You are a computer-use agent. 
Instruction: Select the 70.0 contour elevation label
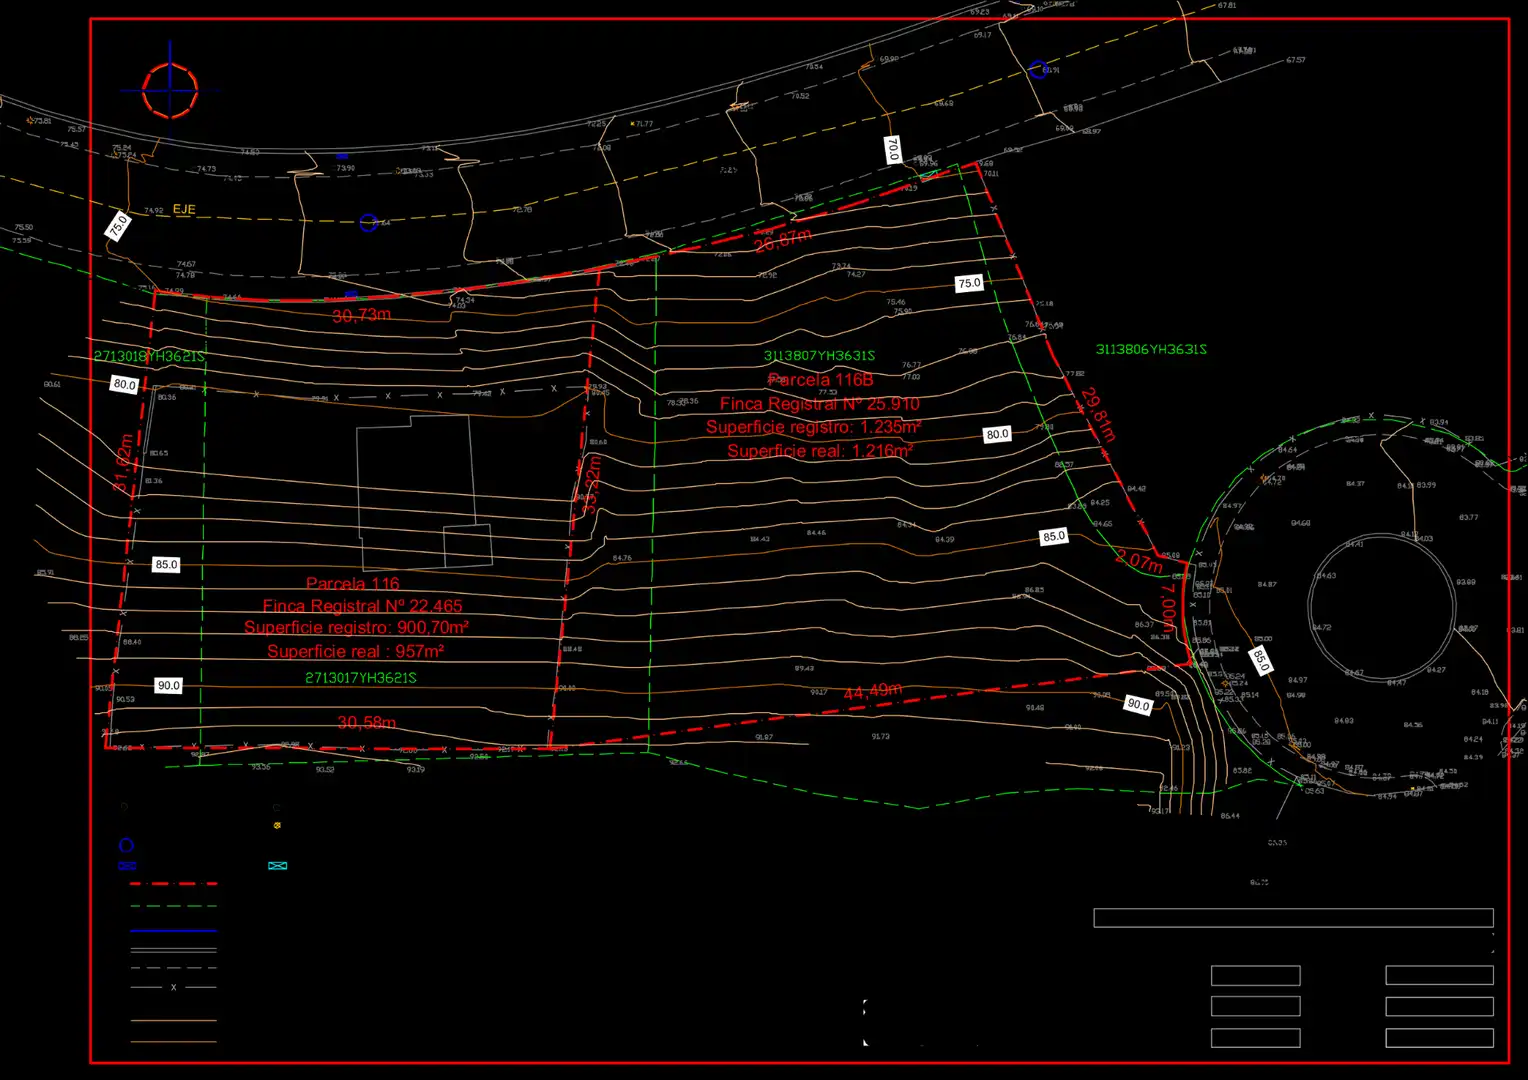[x=893, y=150]
